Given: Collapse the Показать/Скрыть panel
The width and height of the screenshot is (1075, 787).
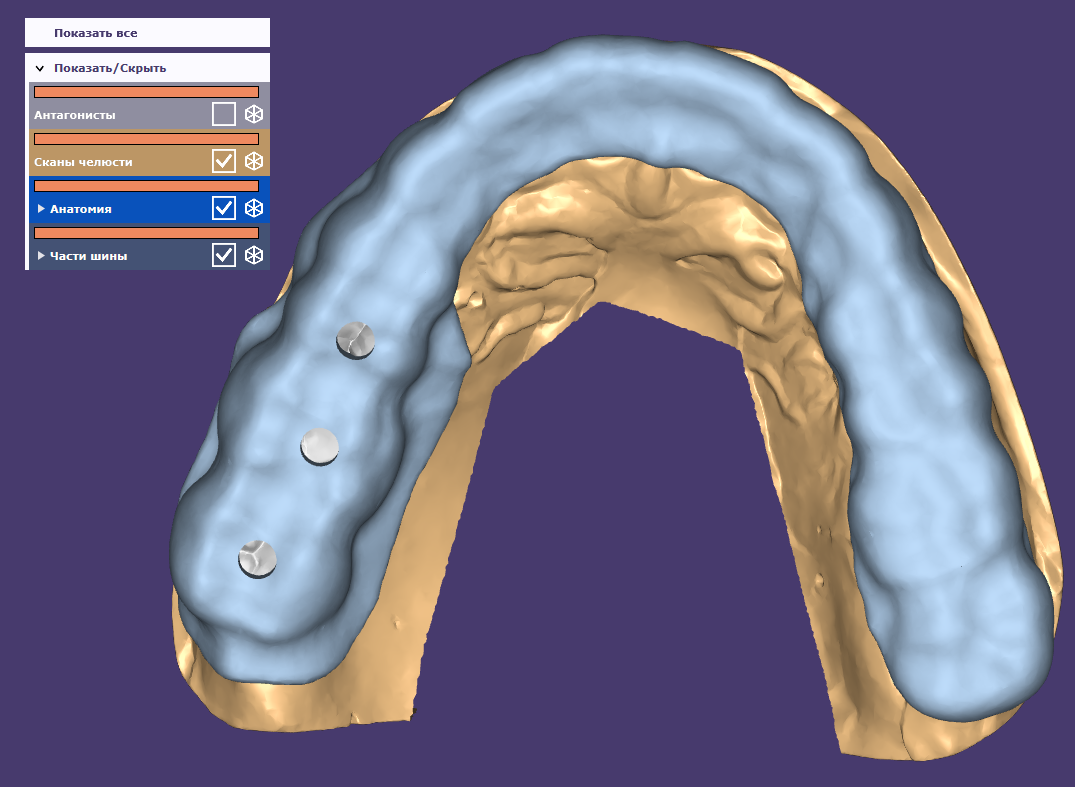Looking at the screenshot, I should [40, 69].
